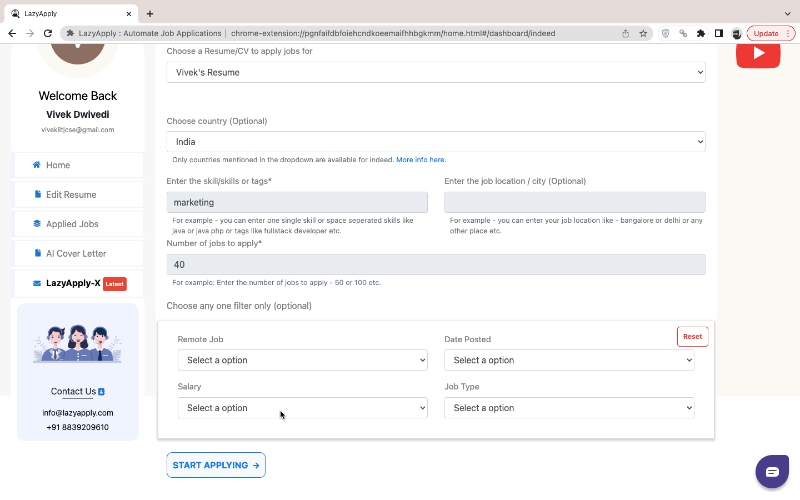Click the START APPLYING button

(x=216, y=465)
